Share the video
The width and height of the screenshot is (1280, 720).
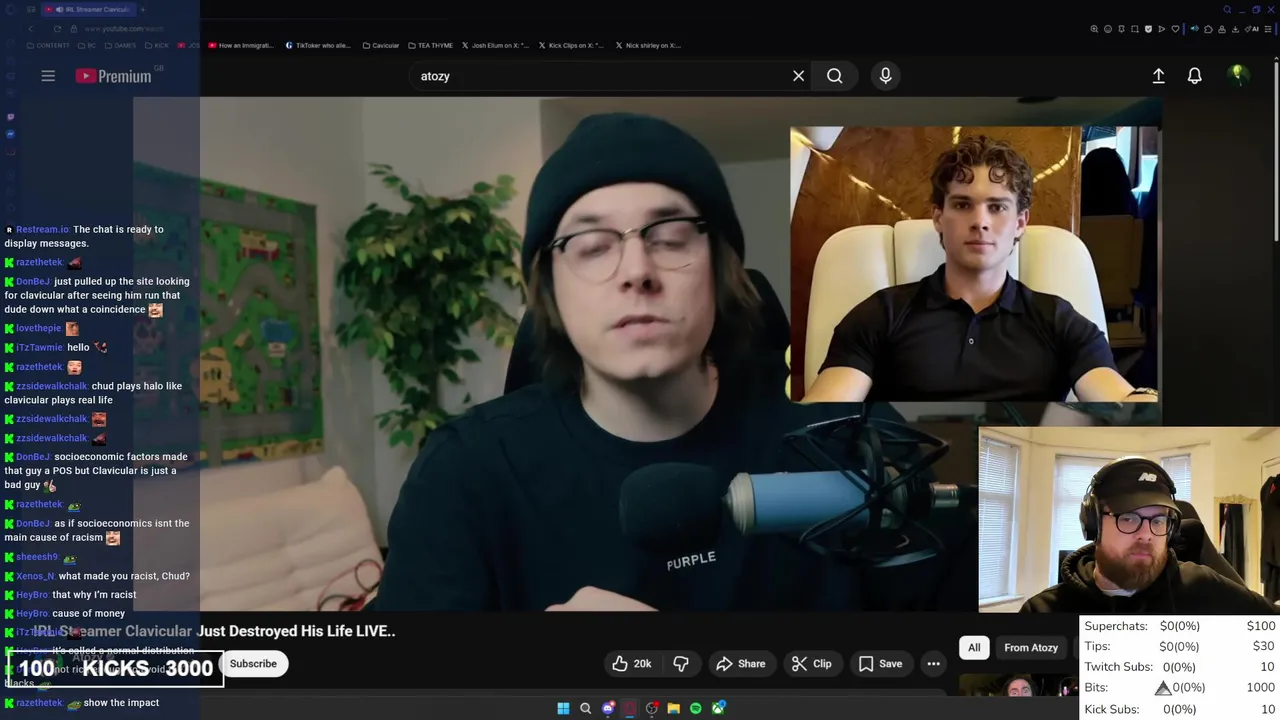coord(741,664)
